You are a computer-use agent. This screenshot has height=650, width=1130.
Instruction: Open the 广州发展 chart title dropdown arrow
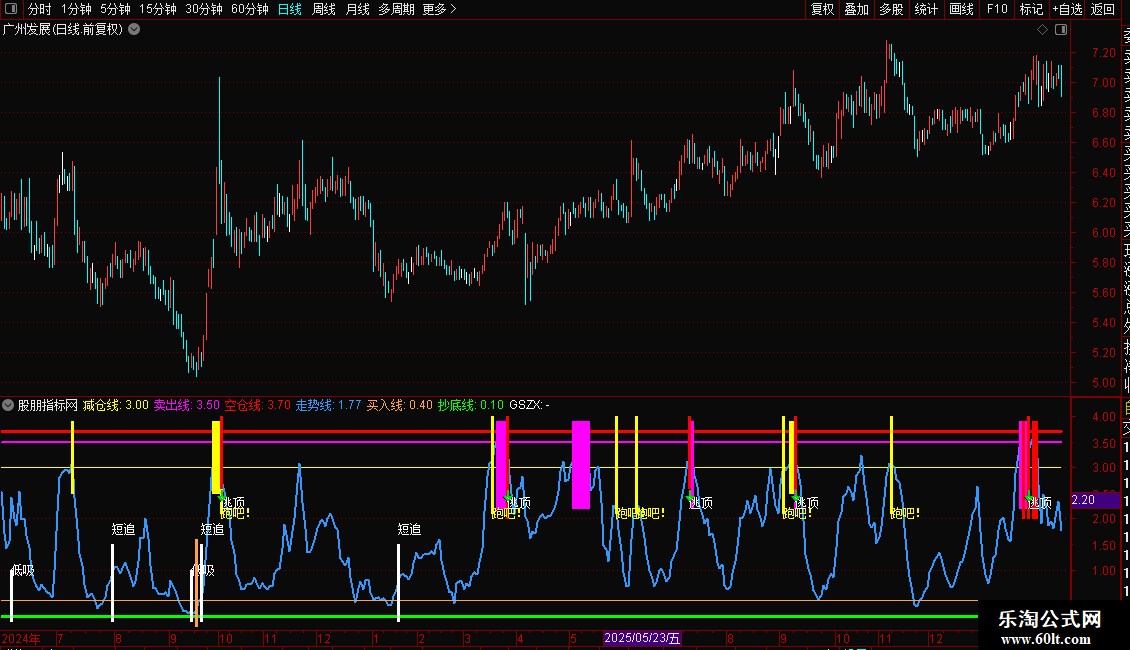click(134, 29)
